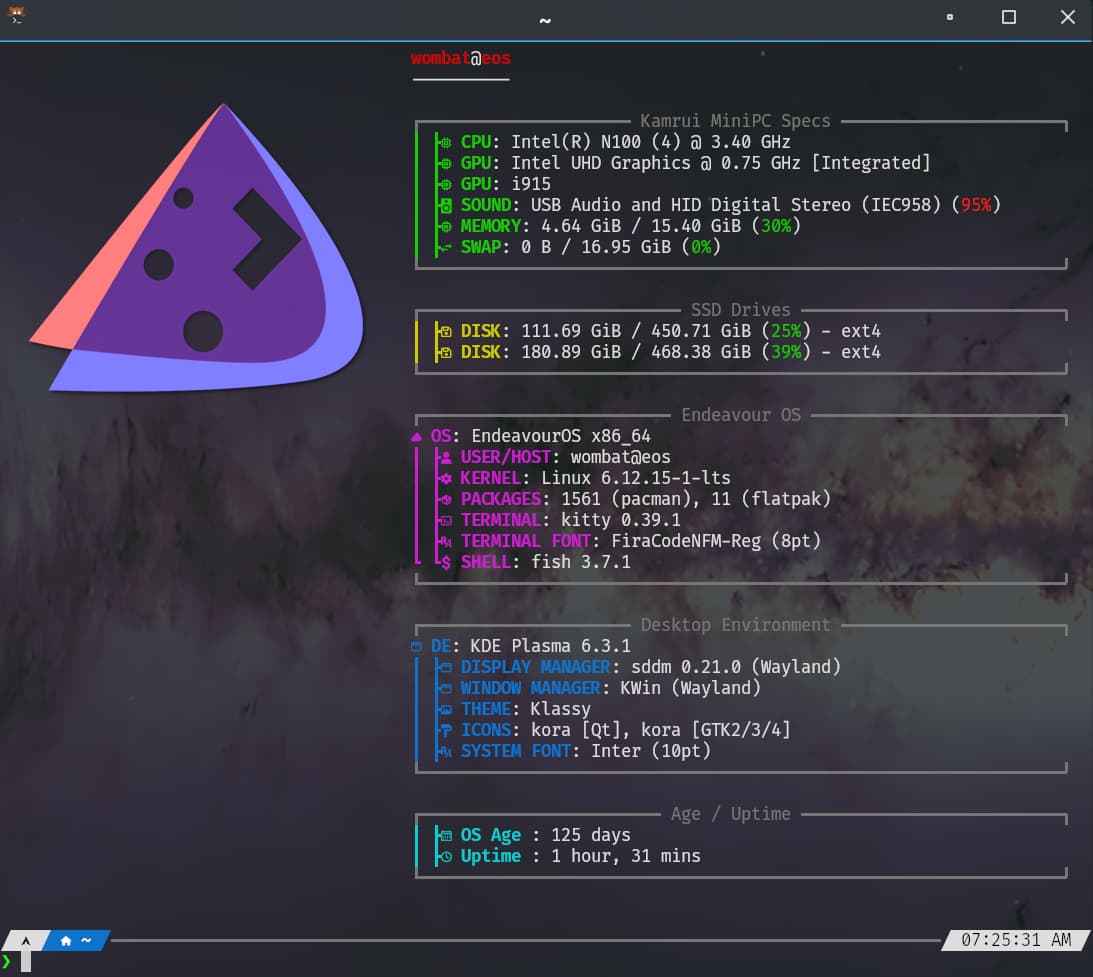
Task: Click 'kitty 0.39.1' terminal text
Action: click(x=620, y=520)
